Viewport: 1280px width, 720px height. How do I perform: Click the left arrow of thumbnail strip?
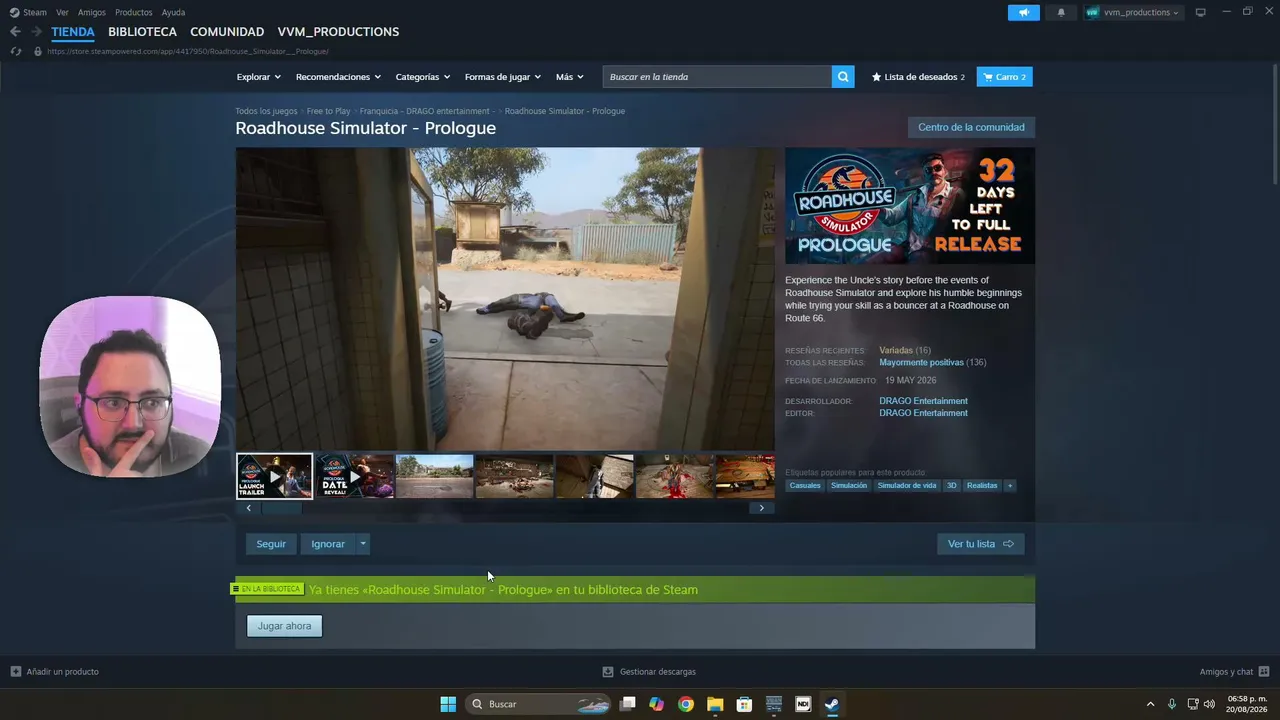point(249,508)
